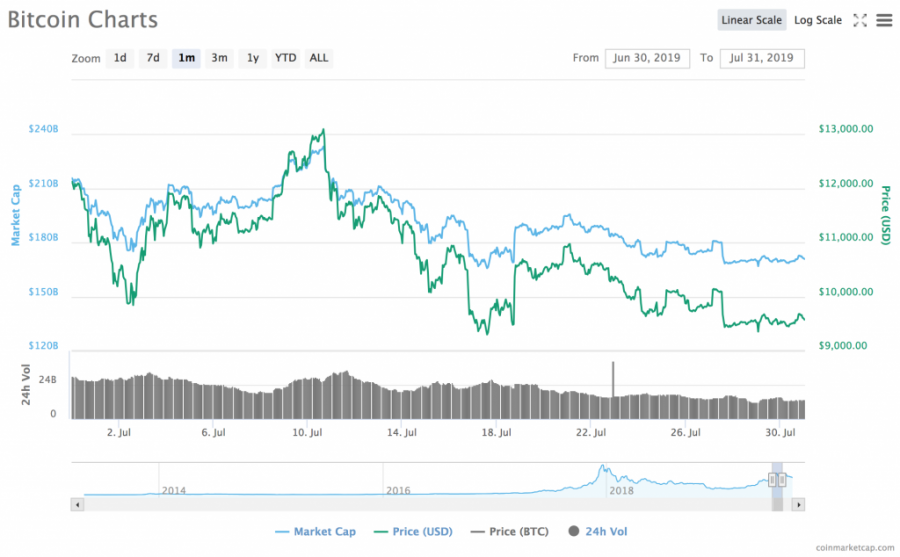Grab the left navigator range handle
Viewport: 900px width, 557px height.
tap(773, 479)
